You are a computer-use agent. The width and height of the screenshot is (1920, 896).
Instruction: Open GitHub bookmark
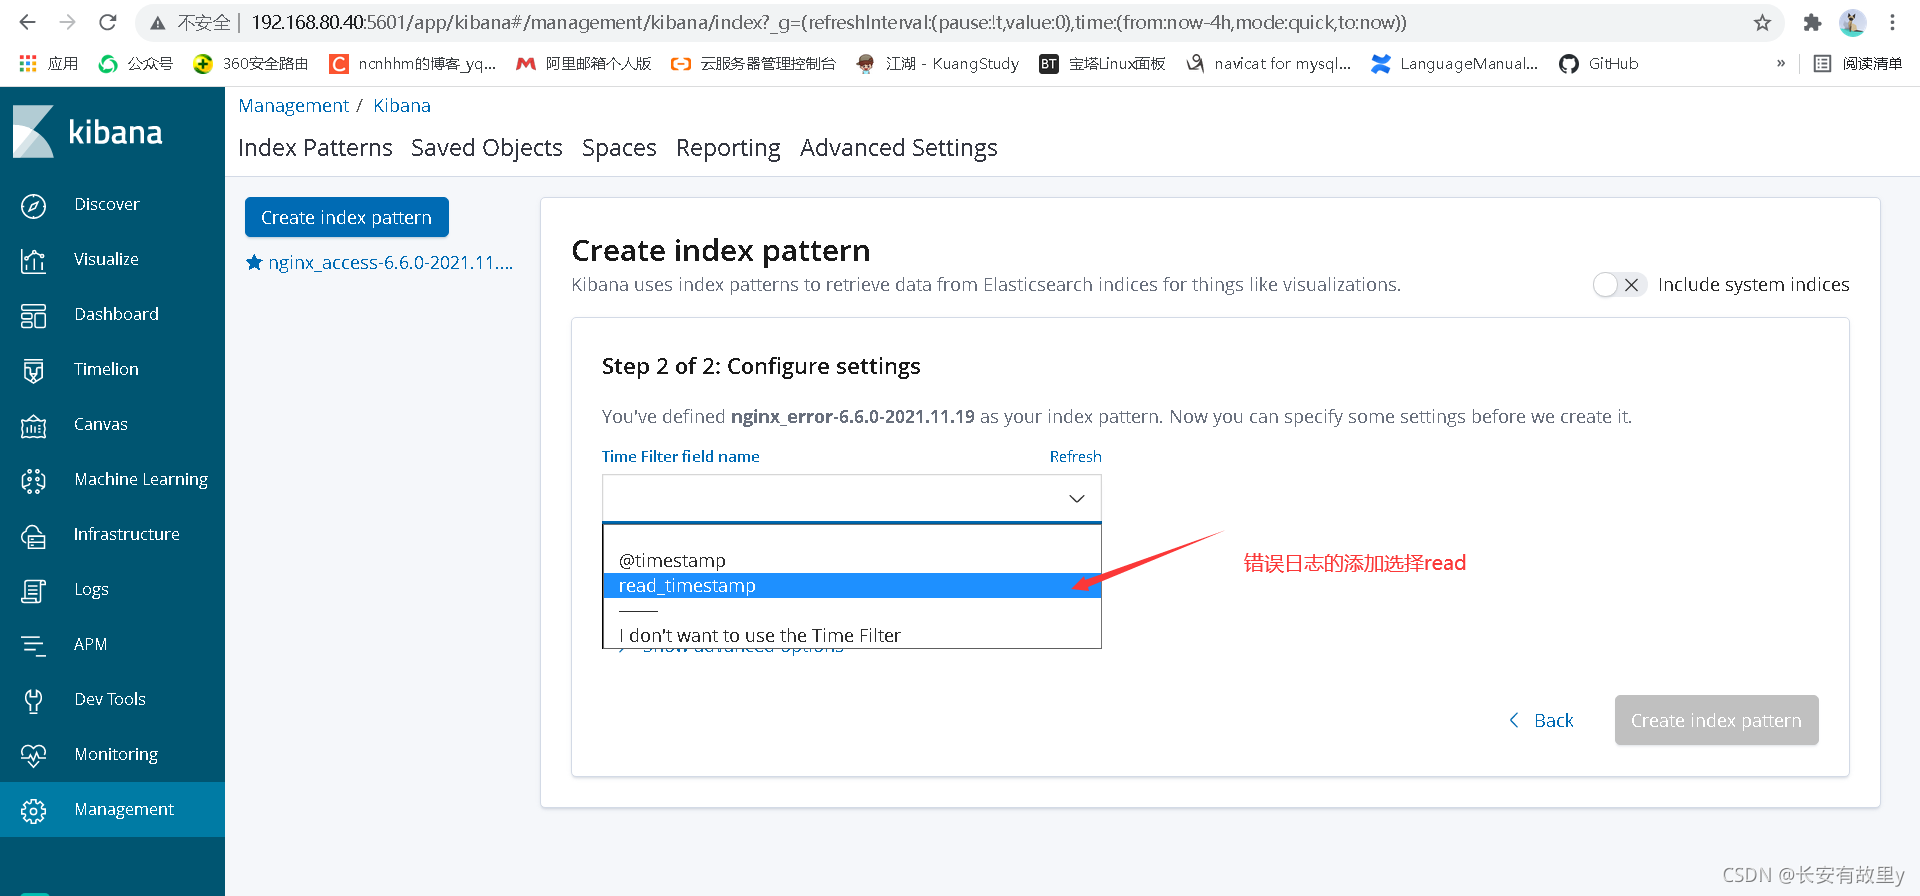pyautogui.click(x=1599, y=63)
